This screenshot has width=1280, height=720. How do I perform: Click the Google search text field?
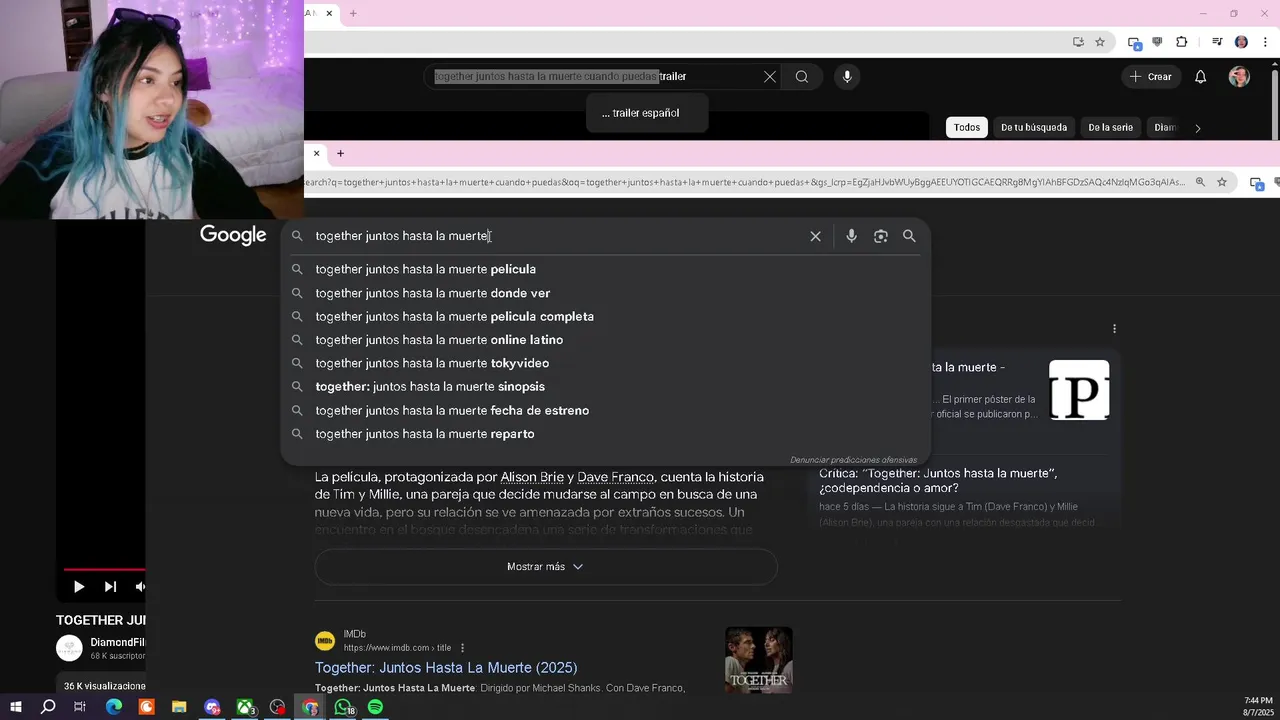coord(555,236)
